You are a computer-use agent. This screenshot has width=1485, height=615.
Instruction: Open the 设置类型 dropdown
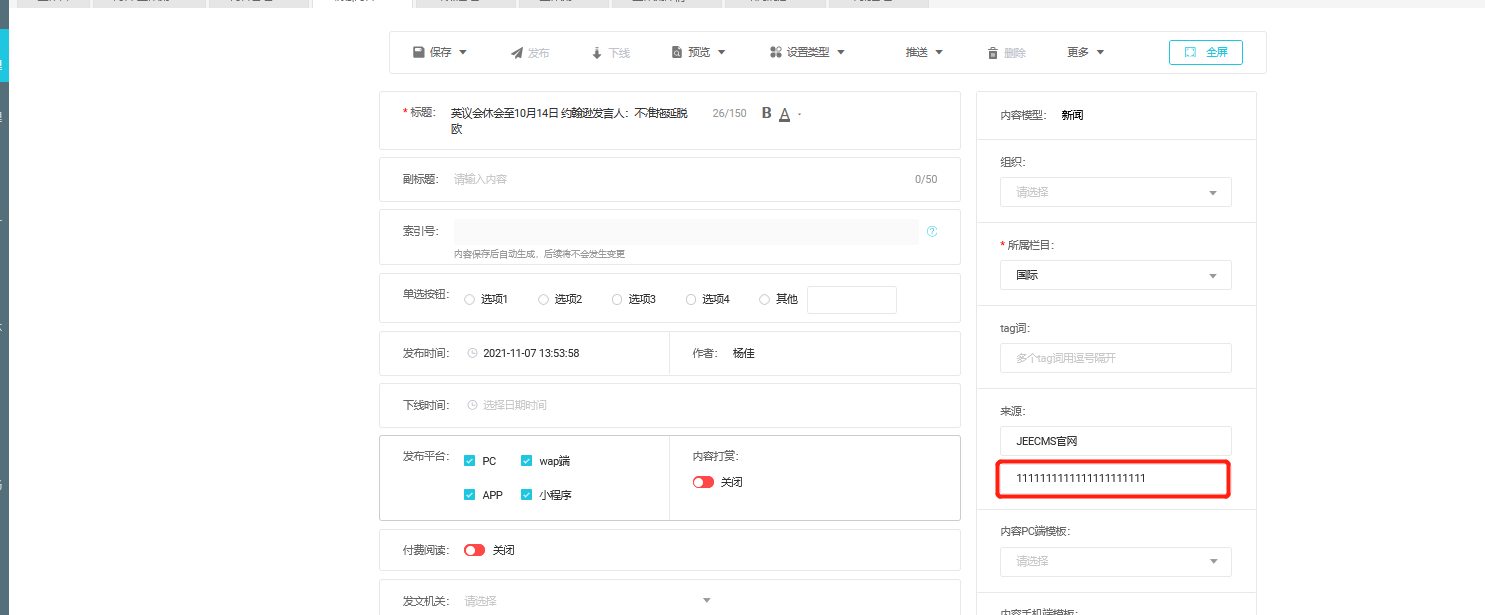[807, 52]
